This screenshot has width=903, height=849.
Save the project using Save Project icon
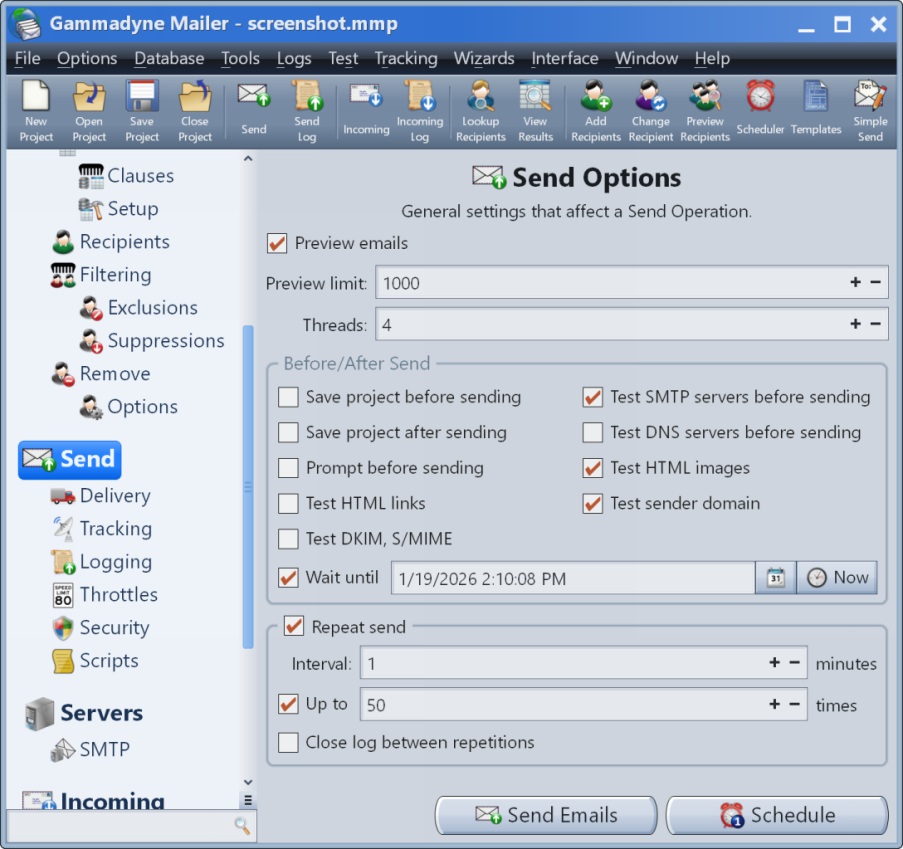point(142,111)
